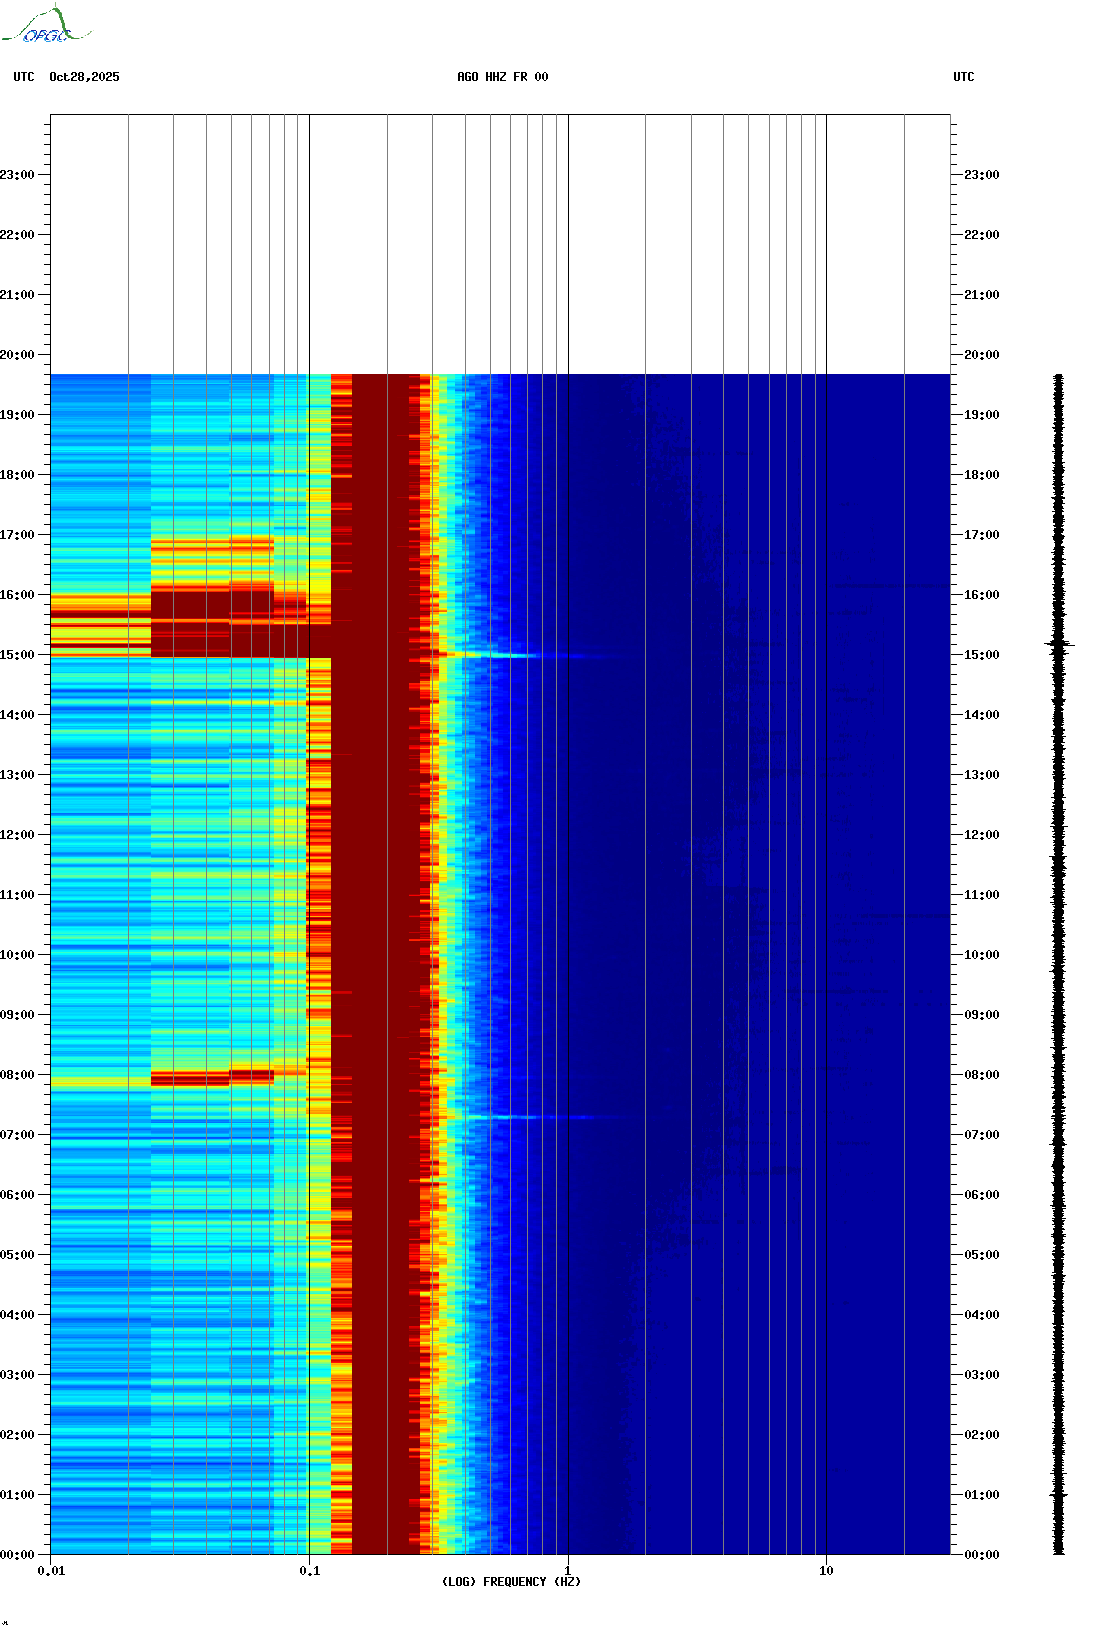Click 12:00 on the right time axis
The width and height of the screenshot is (1102, 1634).
click(982, 835)
